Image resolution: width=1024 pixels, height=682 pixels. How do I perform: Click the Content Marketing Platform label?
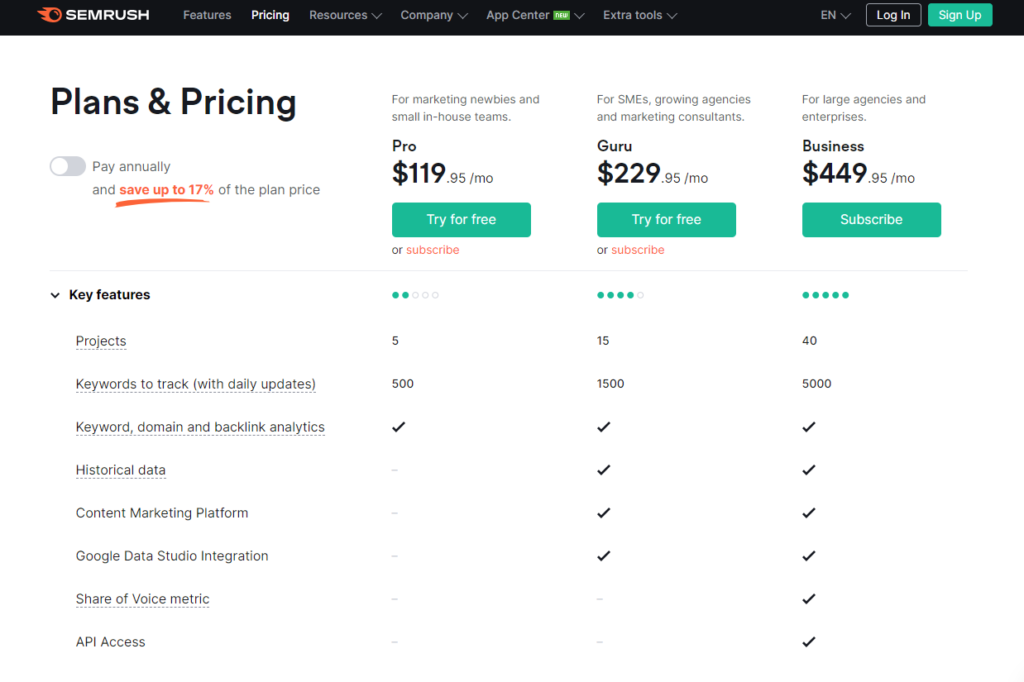162,513
